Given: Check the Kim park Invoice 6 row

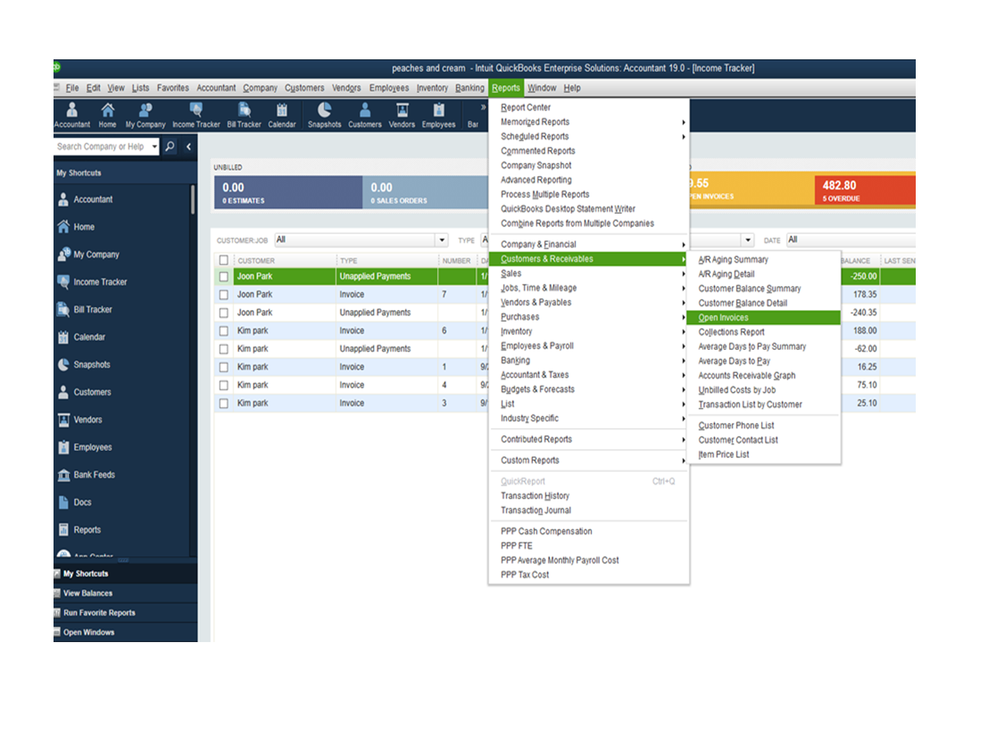Looking at the screenshot, I should coord(224,331).
